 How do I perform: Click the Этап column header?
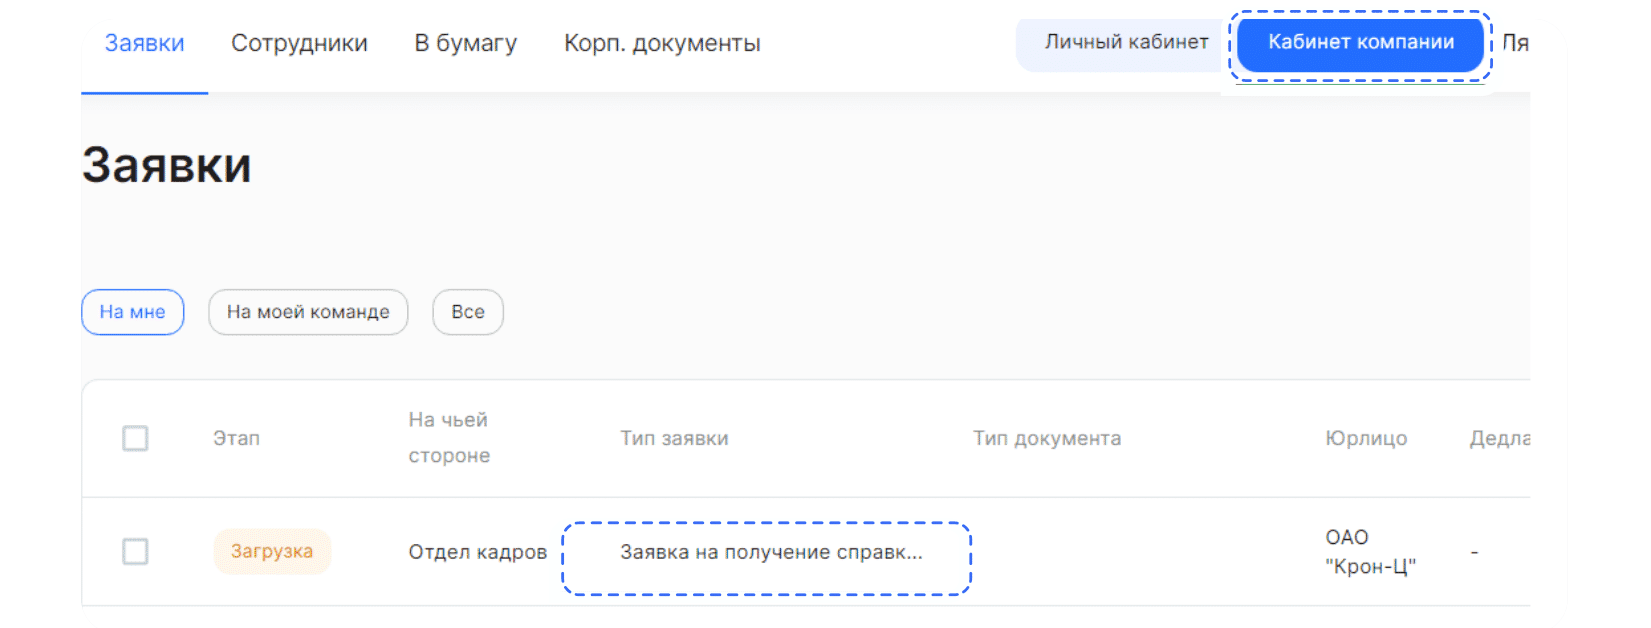[236, 438]
